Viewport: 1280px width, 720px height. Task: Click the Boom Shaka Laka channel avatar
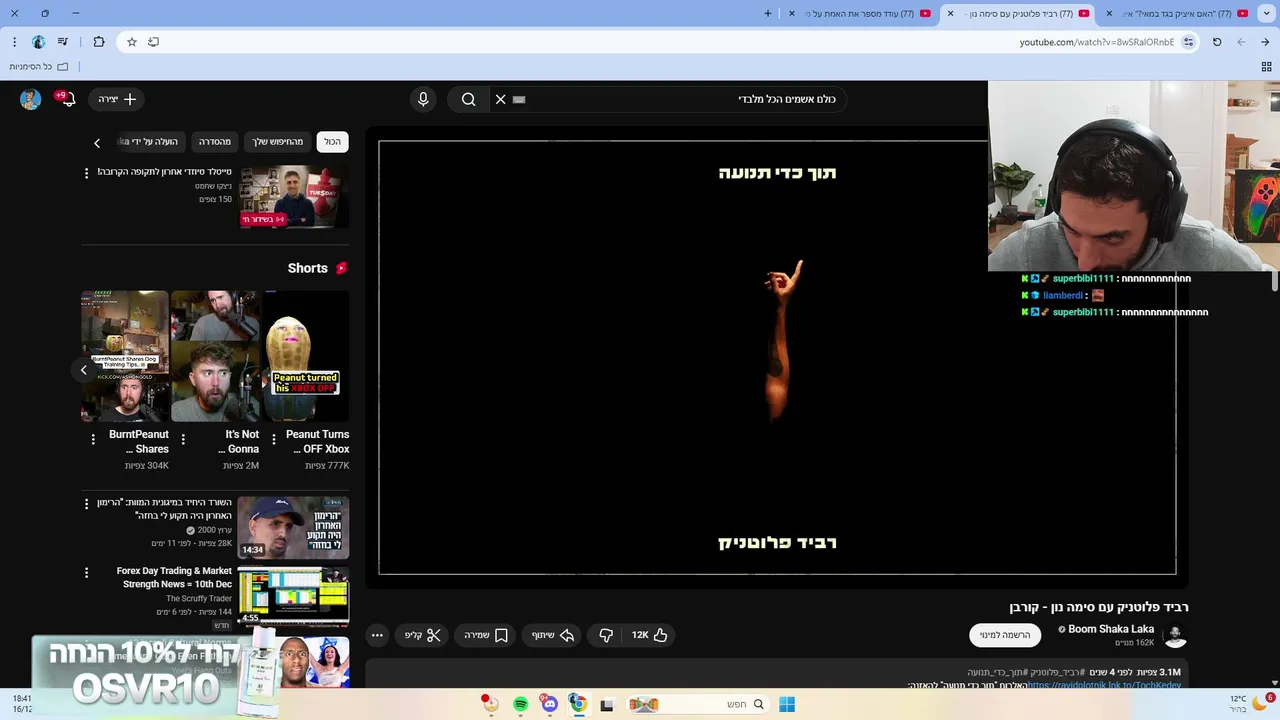coord(1176,635)
